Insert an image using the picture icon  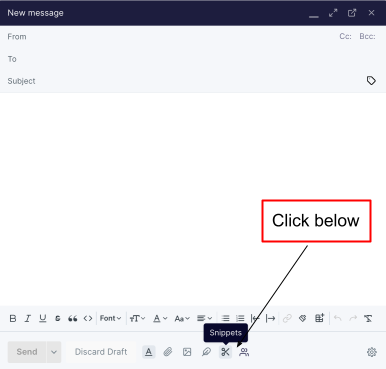coord(187,352)
